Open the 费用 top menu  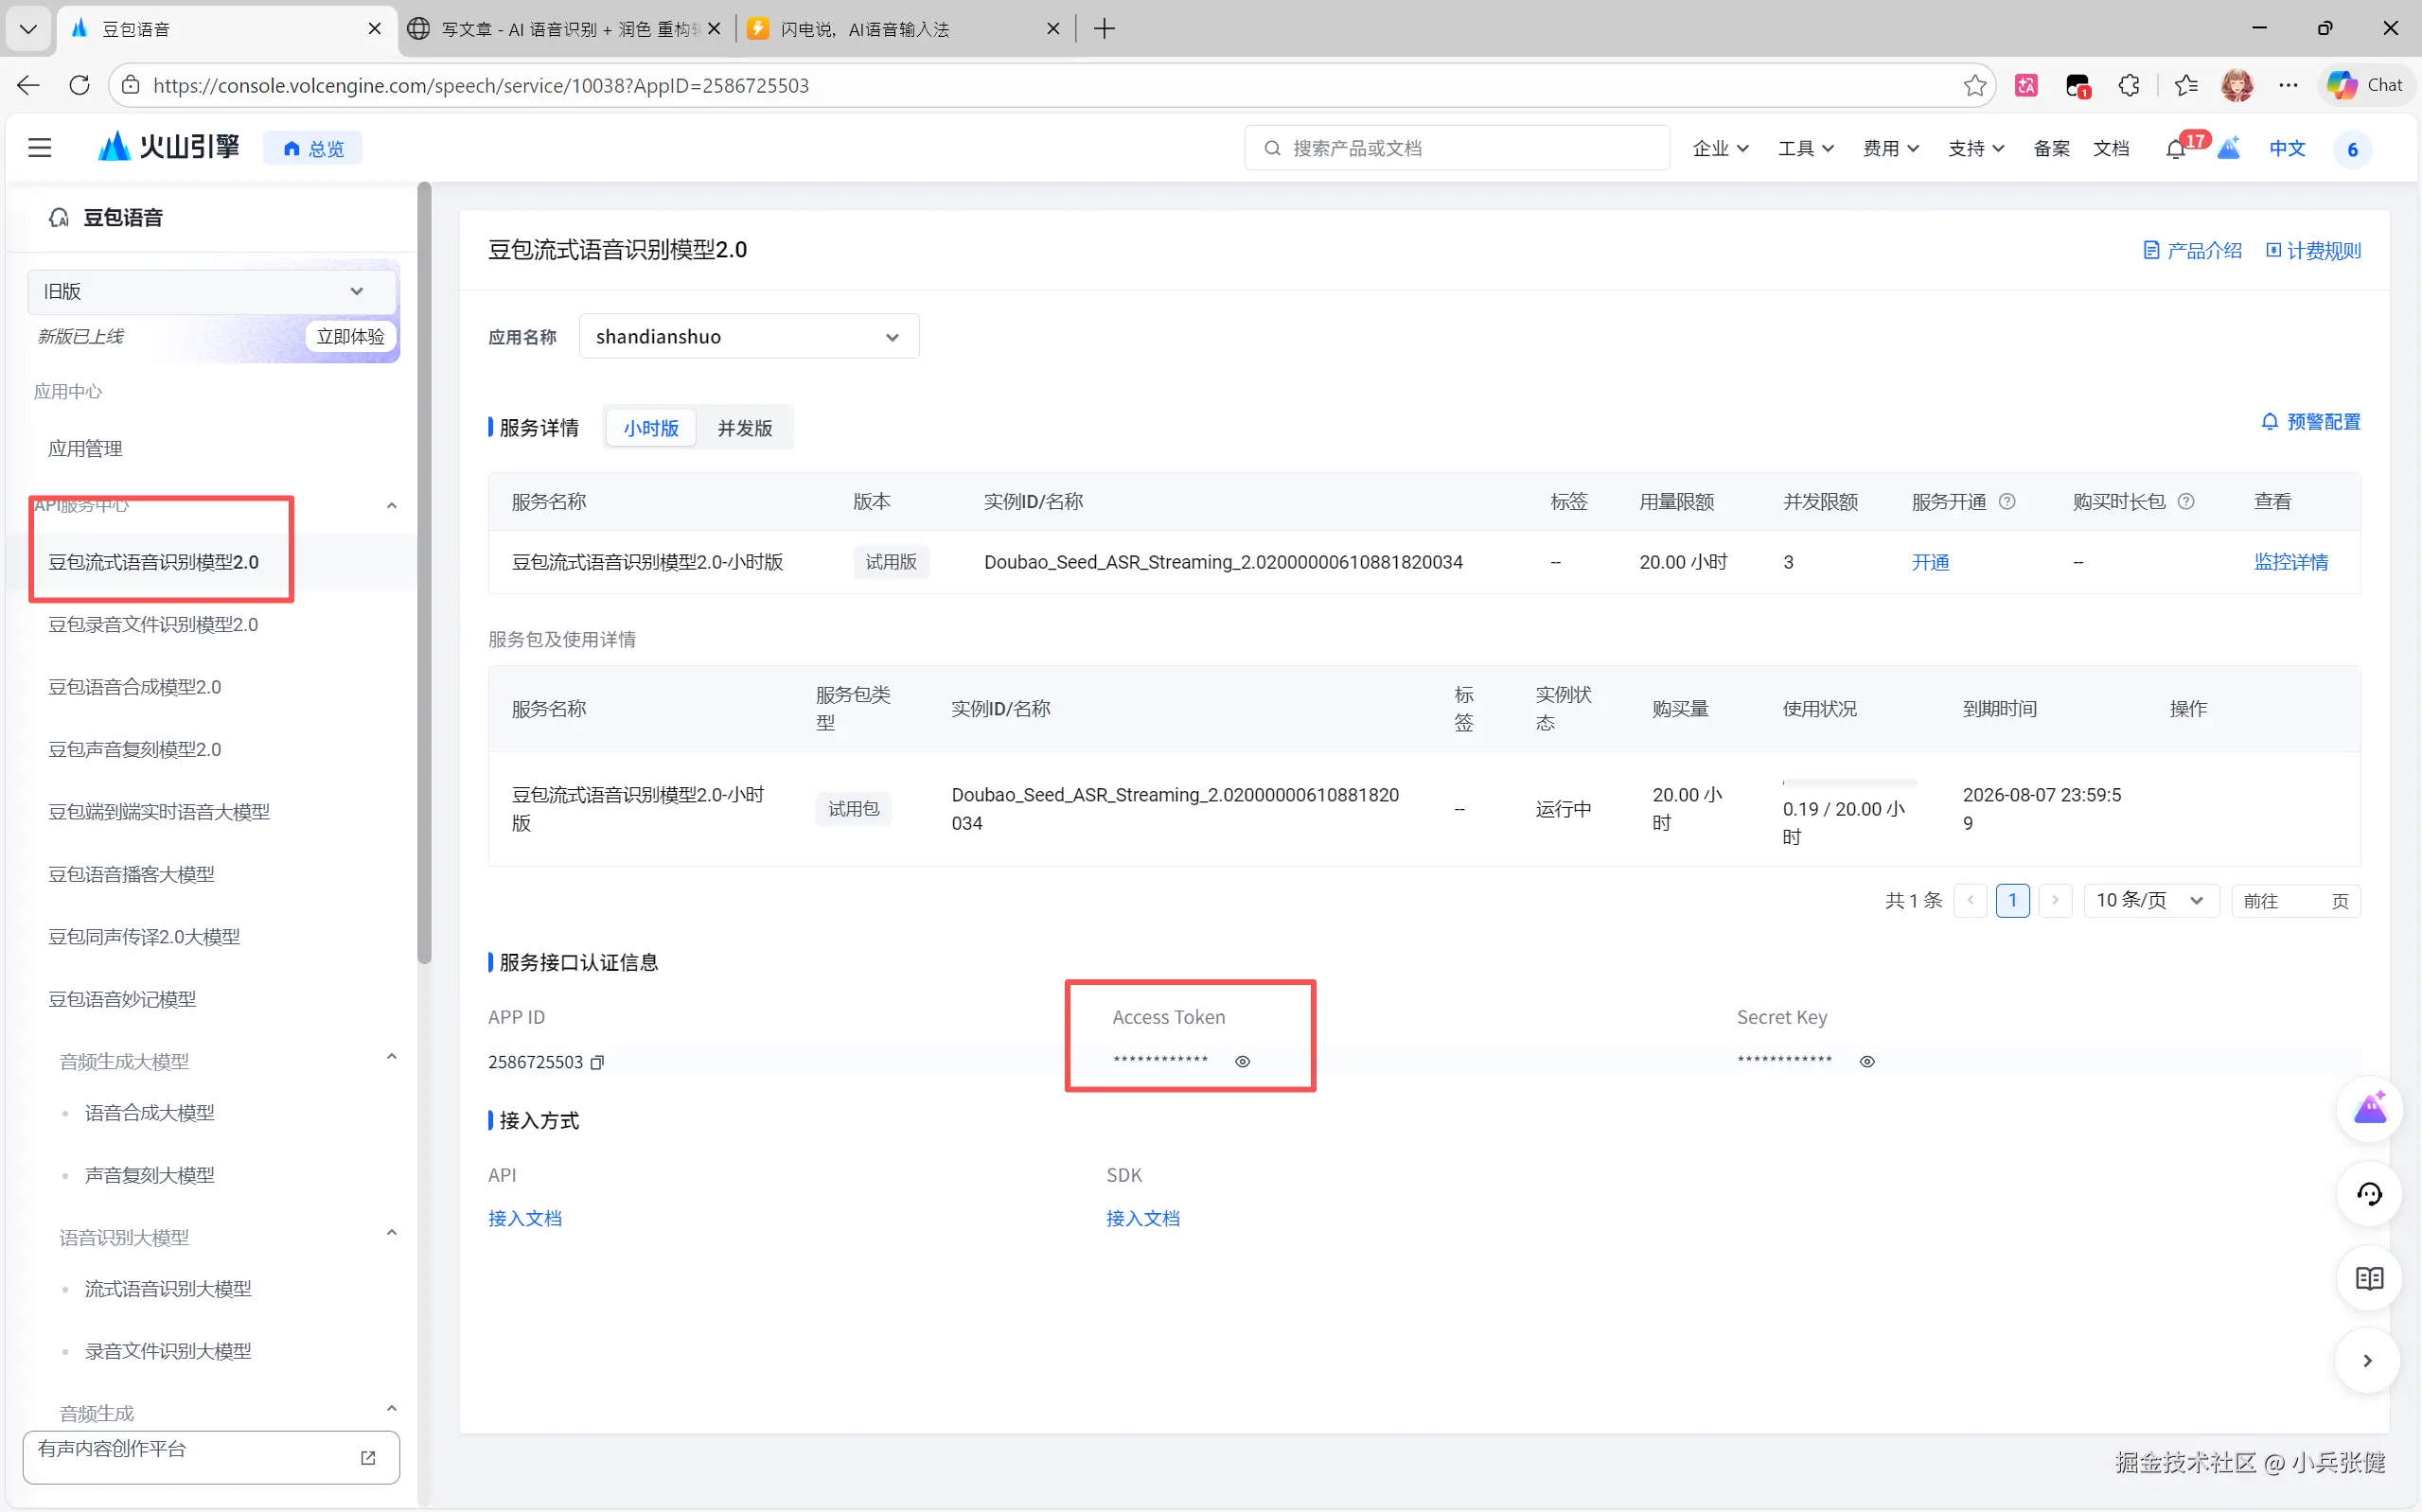1889,148
